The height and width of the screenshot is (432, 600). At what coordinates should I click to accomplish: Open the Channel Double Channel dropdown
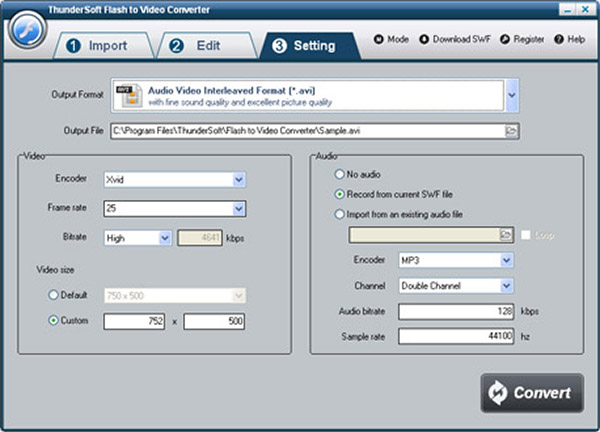coord(456,286)
